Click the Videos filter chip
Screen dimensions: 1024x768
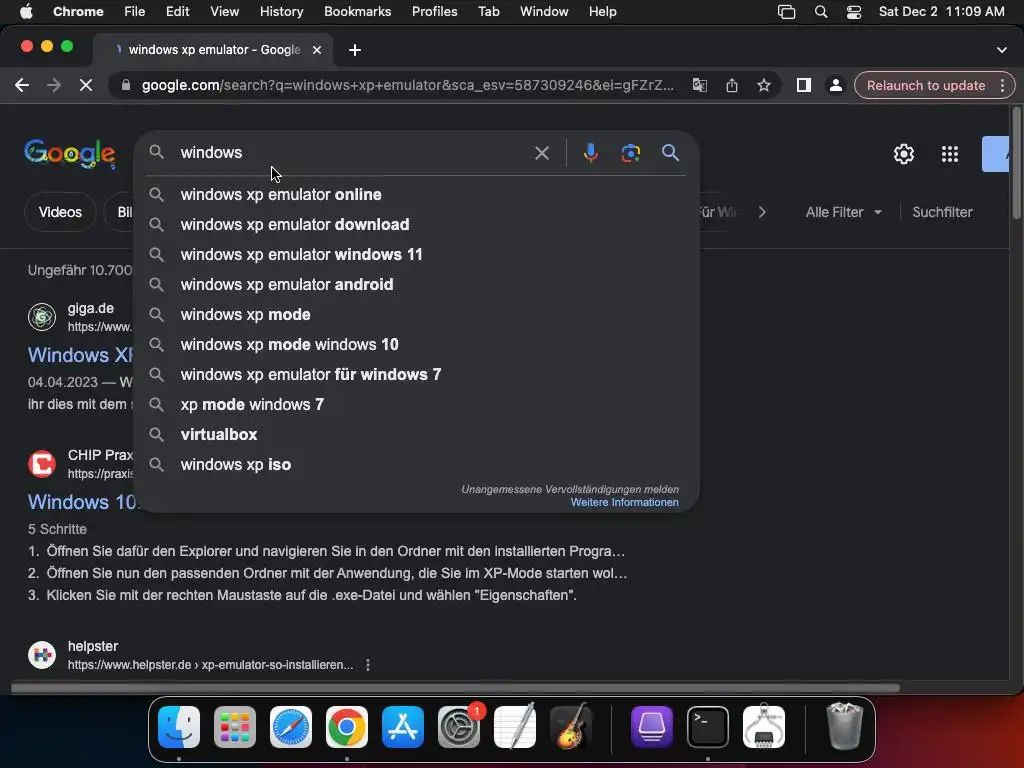pyautogui.click(x=60, y=212)
